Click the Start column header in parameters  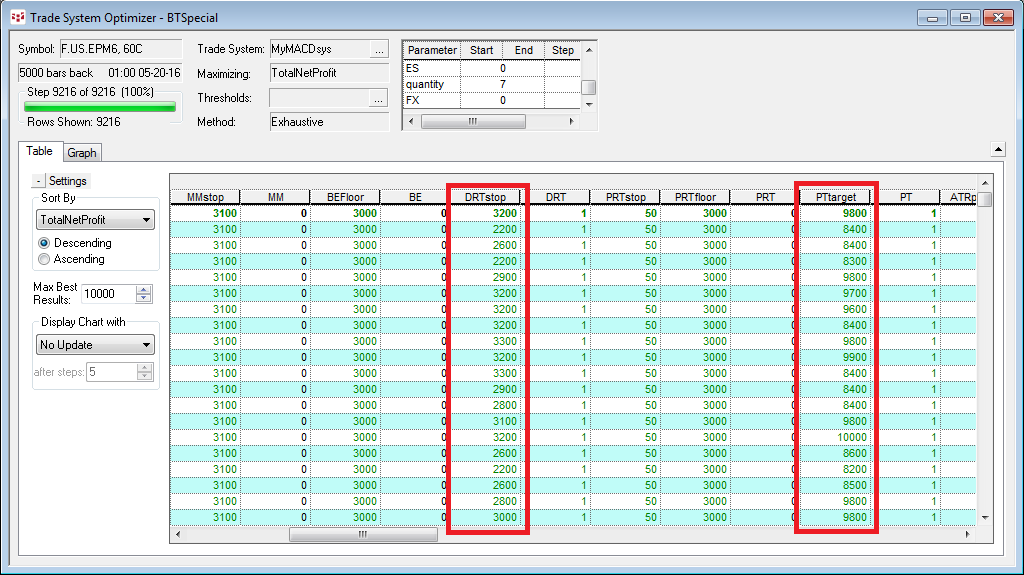pos(481,50)
